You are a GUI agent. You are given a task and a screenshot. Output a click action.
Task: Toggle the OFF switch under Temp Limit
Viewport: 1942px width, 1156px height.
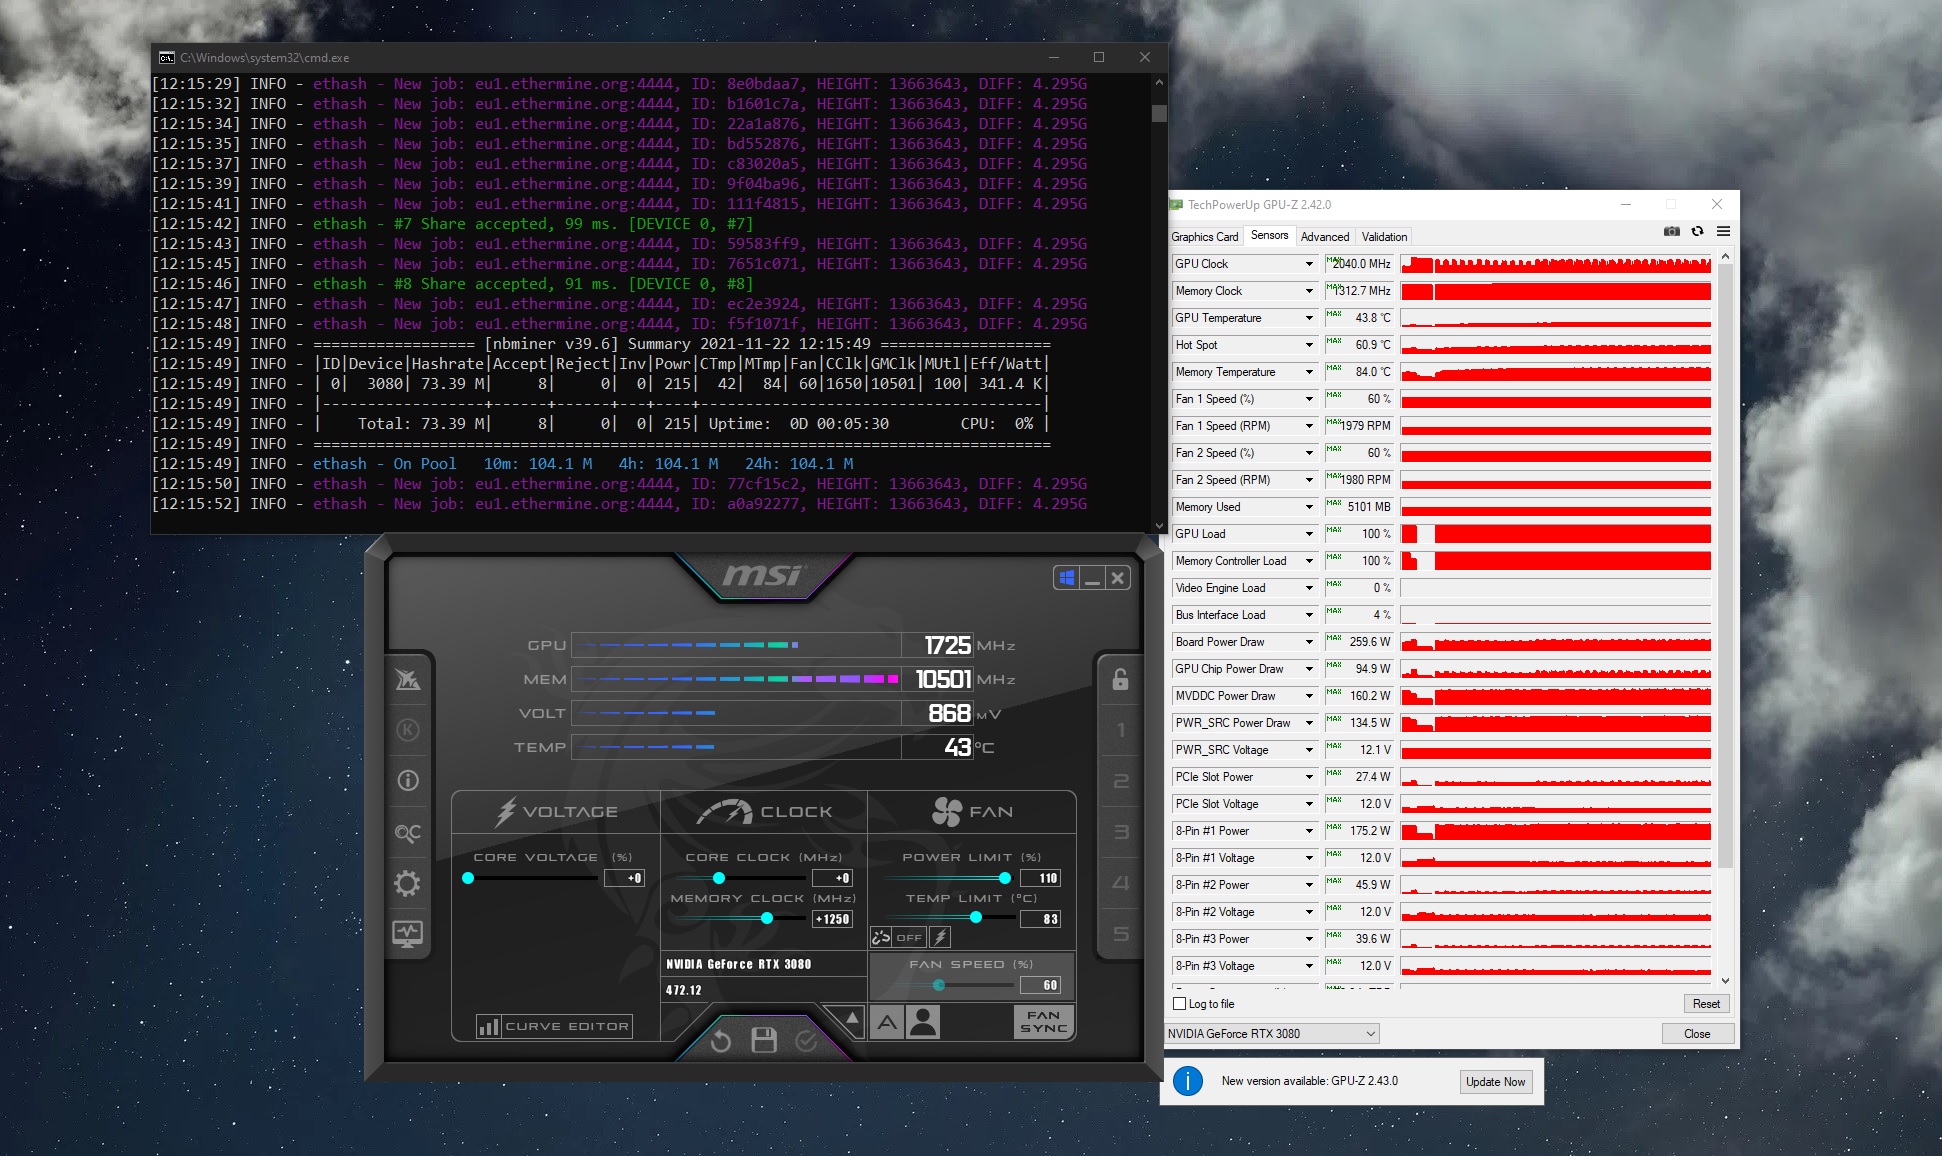(x=909, y=937)
